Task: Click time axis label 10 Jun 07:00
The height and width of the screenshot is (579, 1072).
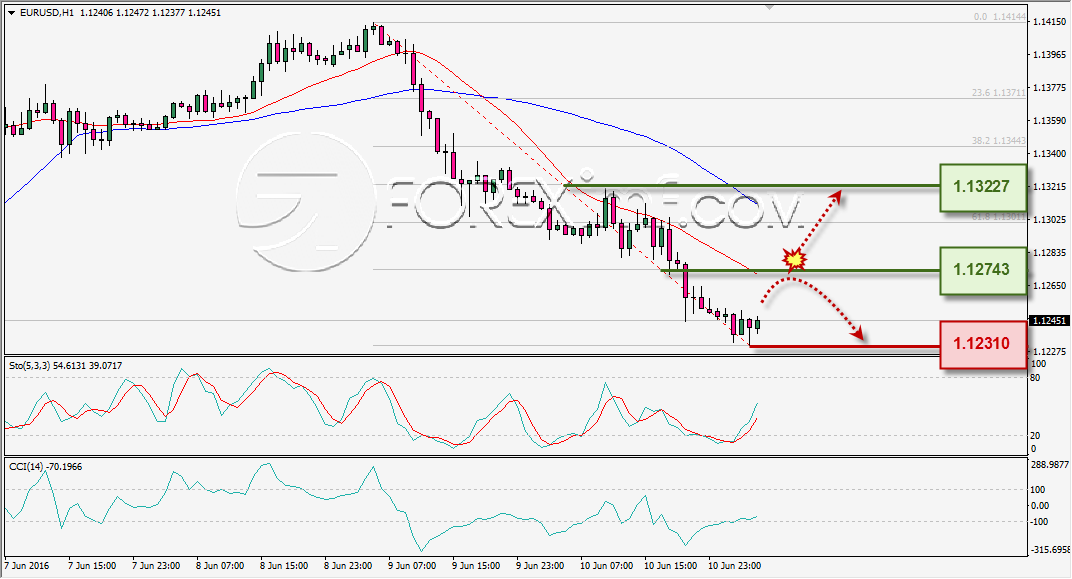Action: (607, 566)
